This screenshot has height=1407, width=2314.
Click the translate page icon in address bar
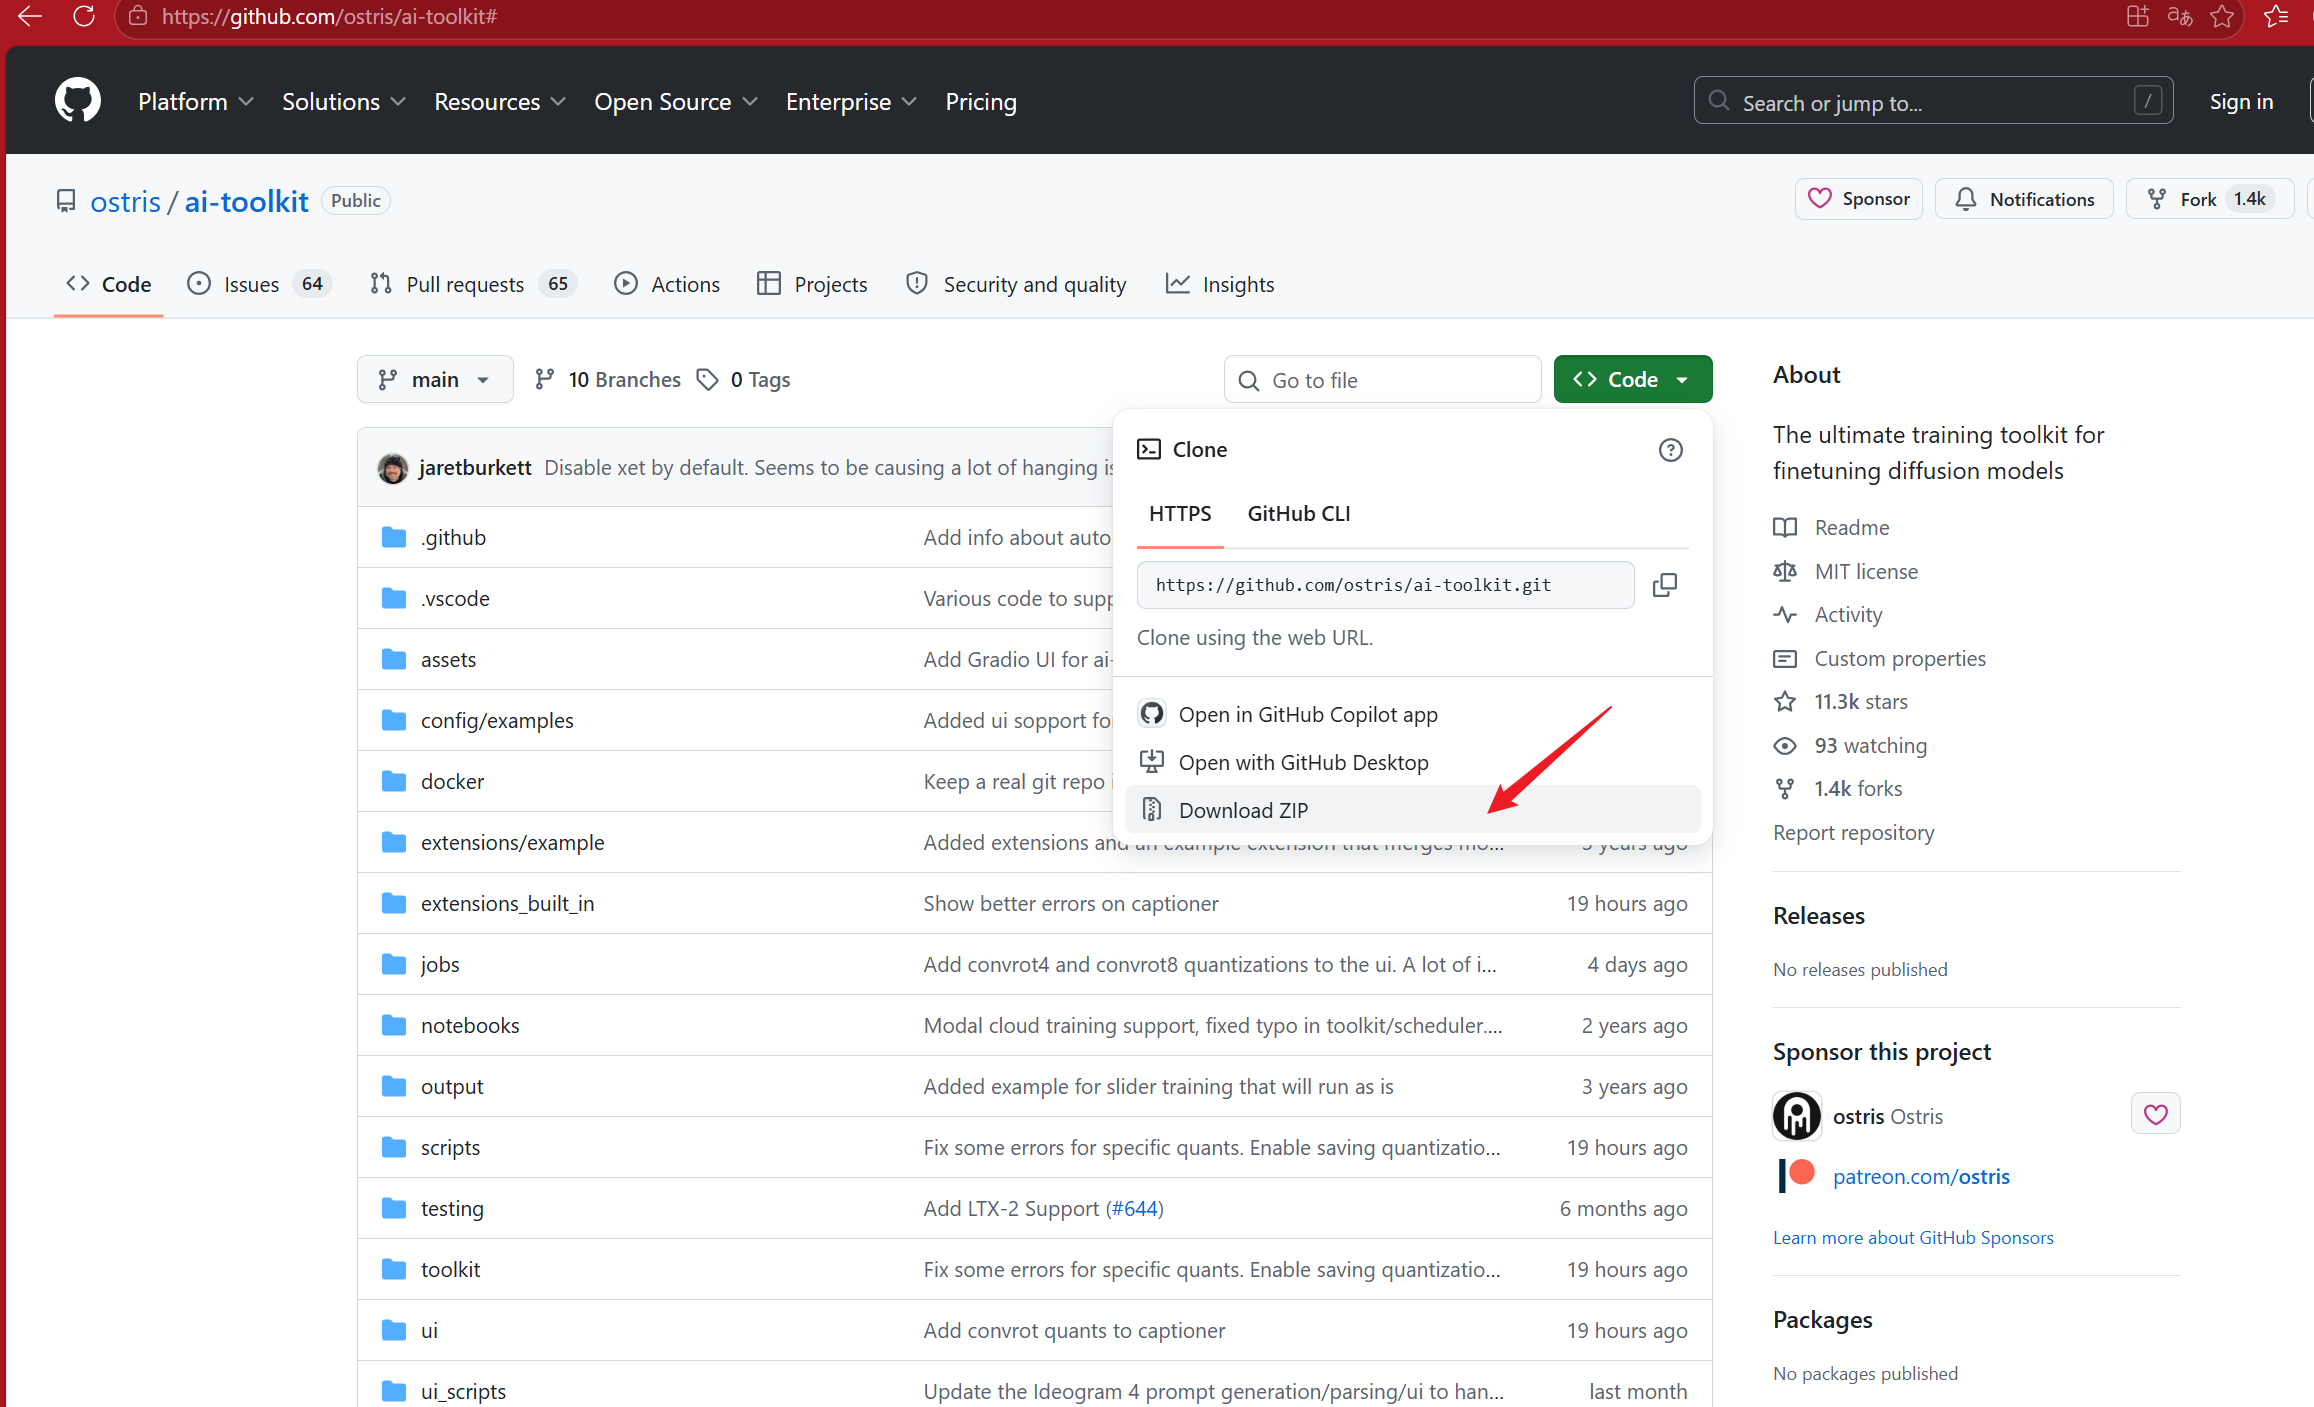(x=2180, y=16)
